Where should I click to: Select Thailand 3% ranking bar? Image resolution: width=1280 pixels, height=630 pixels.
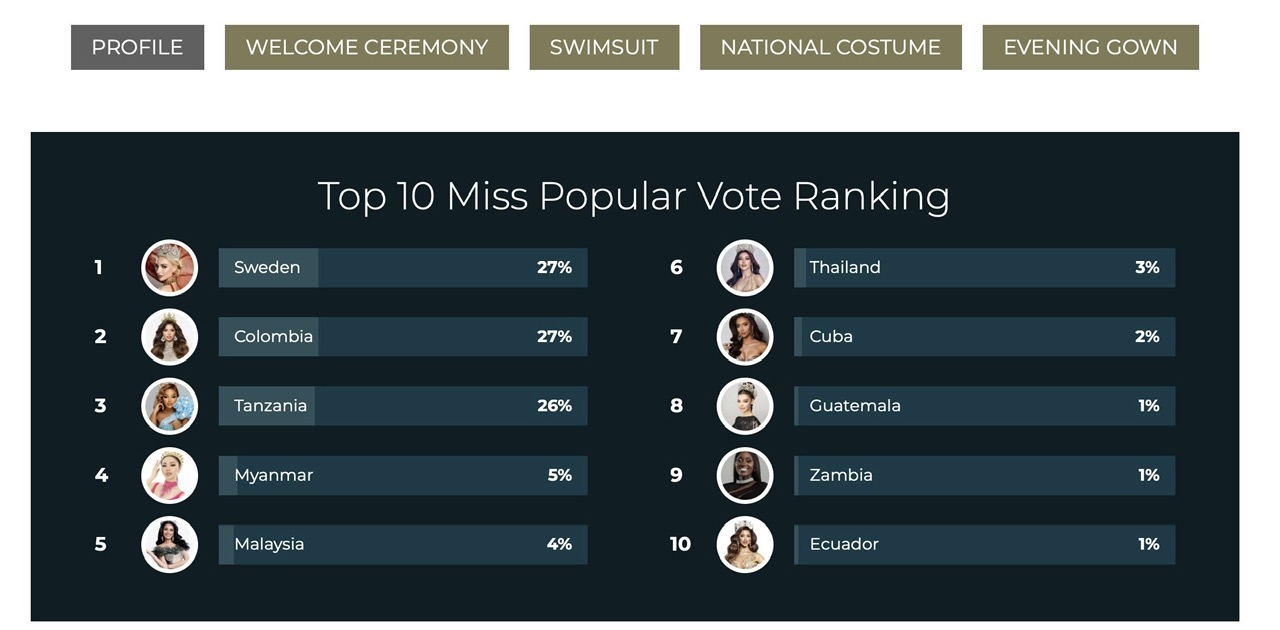(984, 267)
